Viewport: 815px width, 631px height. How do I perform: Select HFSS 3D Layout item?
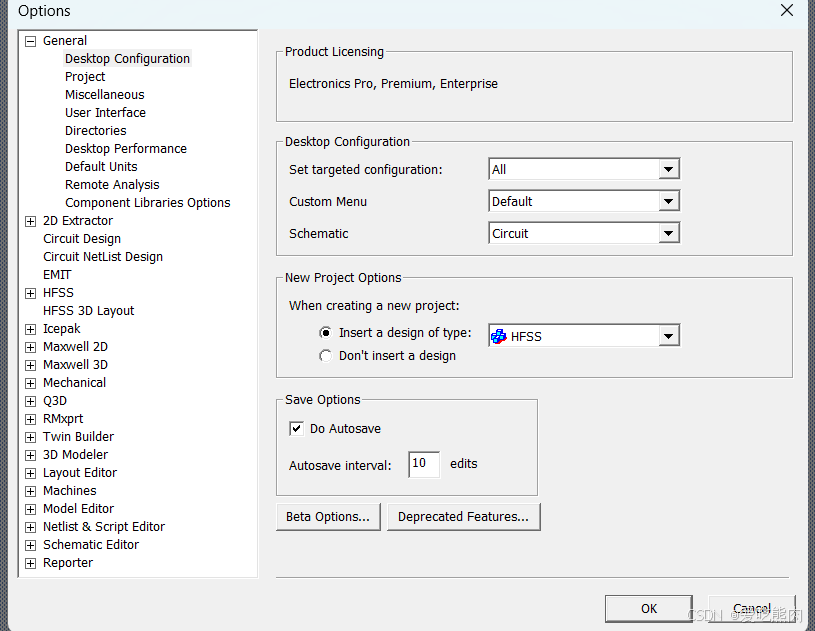click(88, 311)
